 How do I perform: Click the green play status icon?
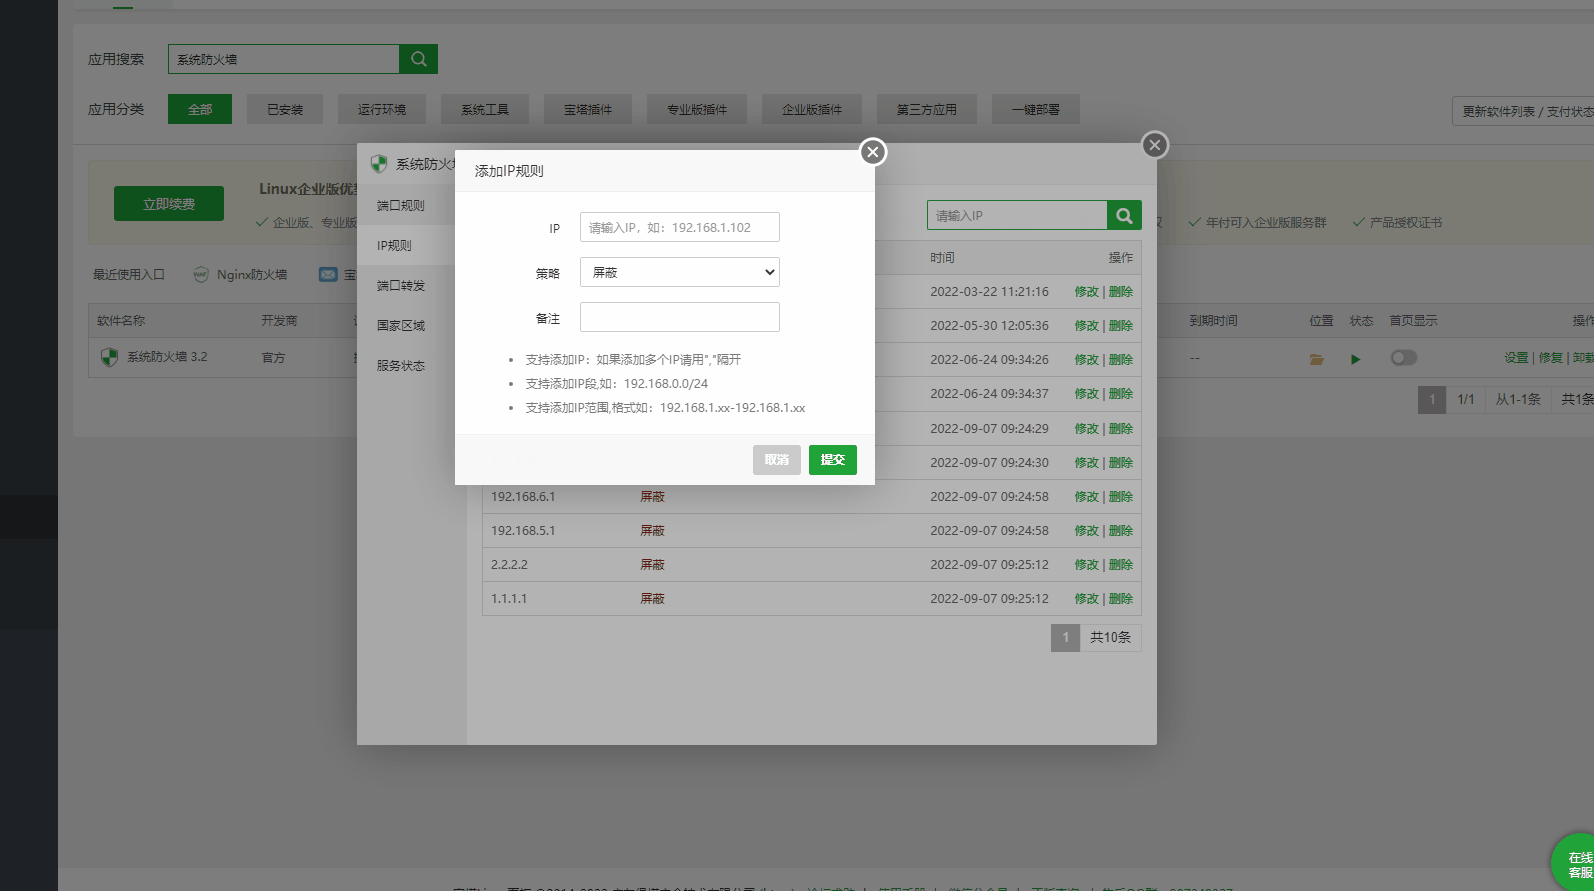click(x=1356, y=359)
